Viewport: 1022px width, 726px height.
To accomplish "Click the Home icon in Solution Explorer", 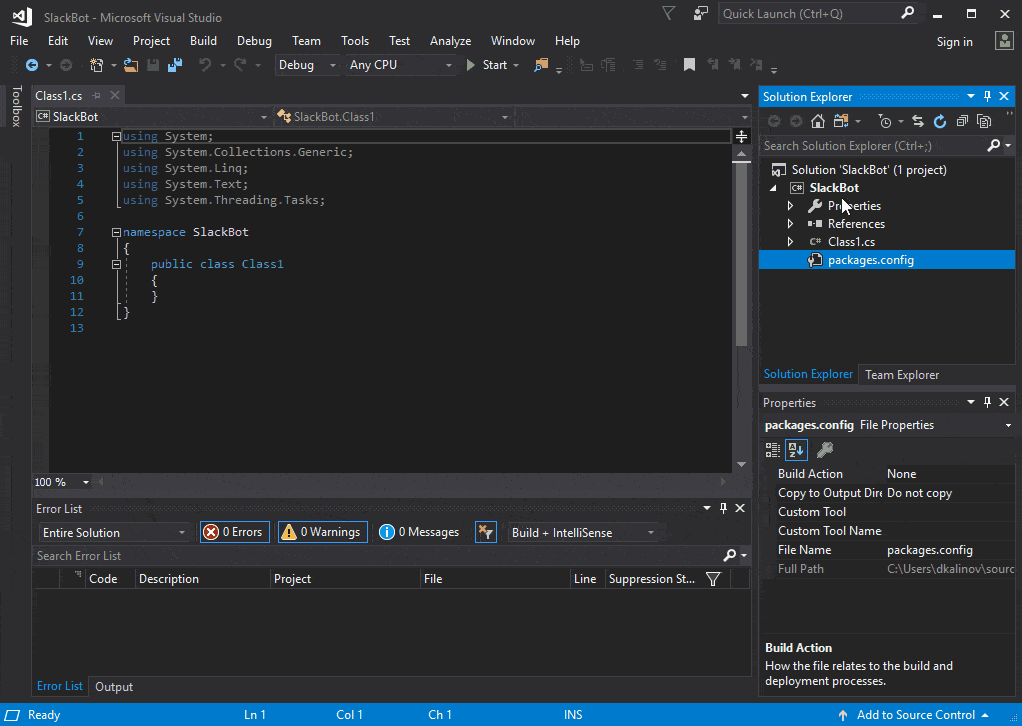I will pos(817,121).
